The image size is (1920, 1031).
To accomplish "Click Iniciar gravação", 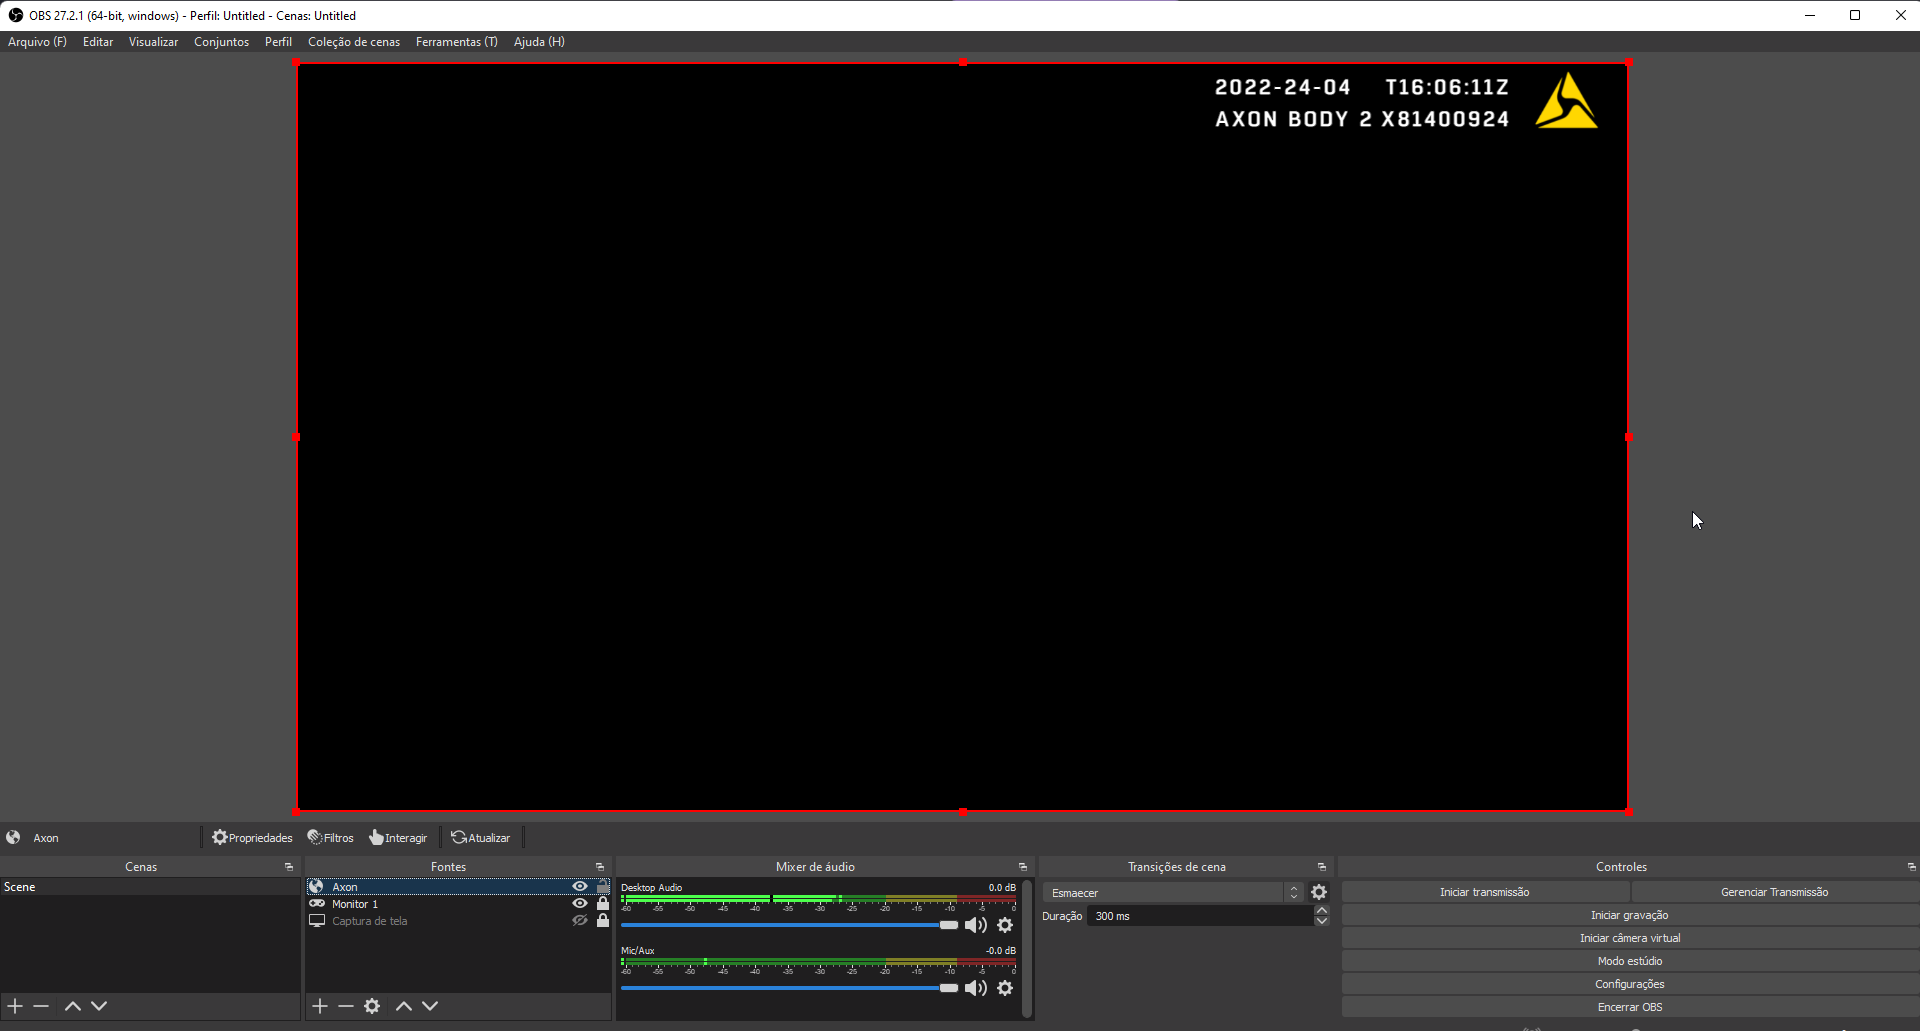I will (1630, 915).
